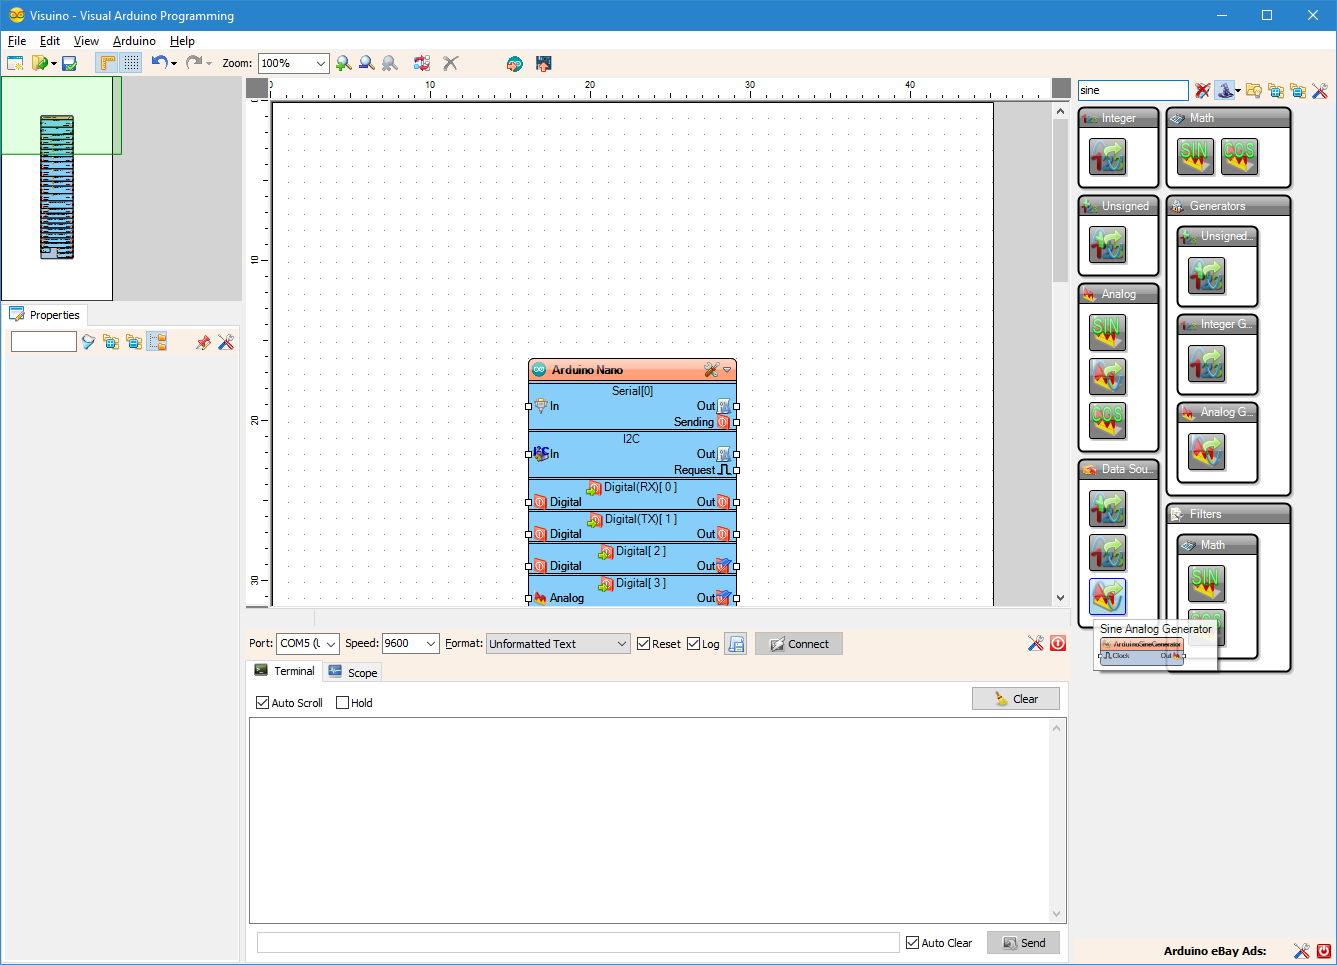This screenshot has height=965, width=1337.
Task: Click the Undo arrow icon
Action: [x=159, y=62]
